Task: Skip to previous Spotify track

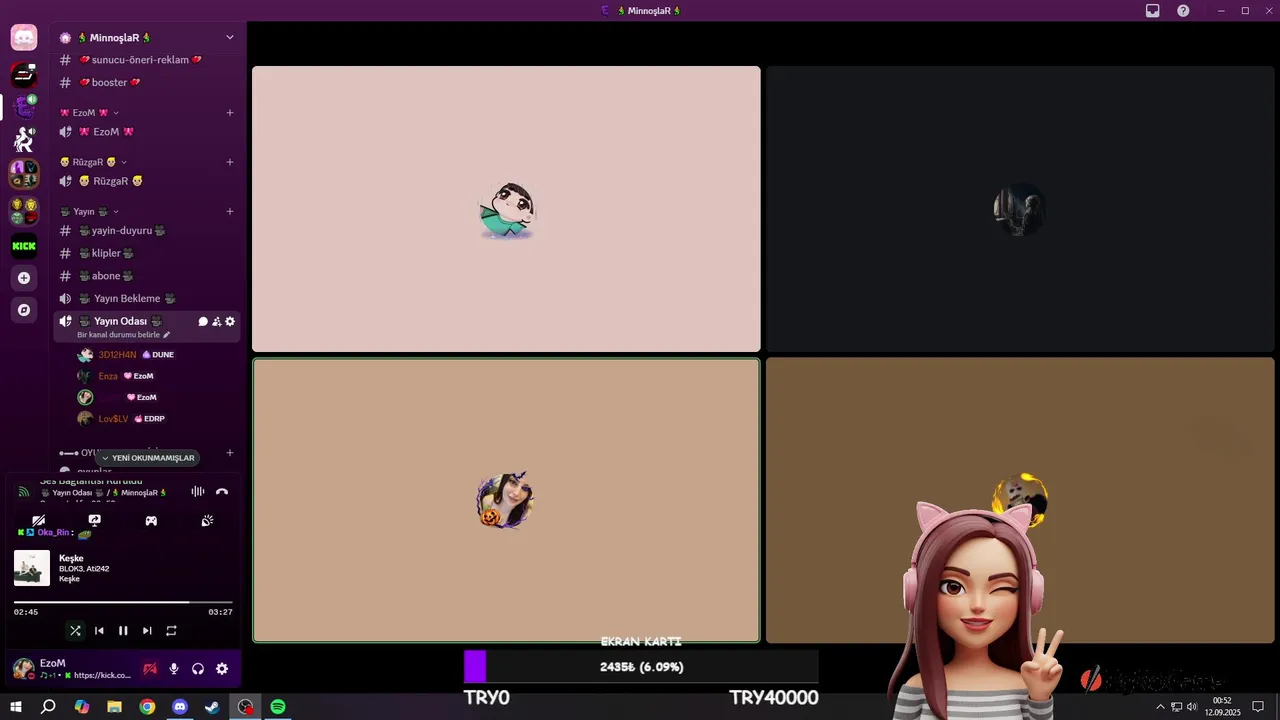Action: pyautogui.click(x=99, y=630)
